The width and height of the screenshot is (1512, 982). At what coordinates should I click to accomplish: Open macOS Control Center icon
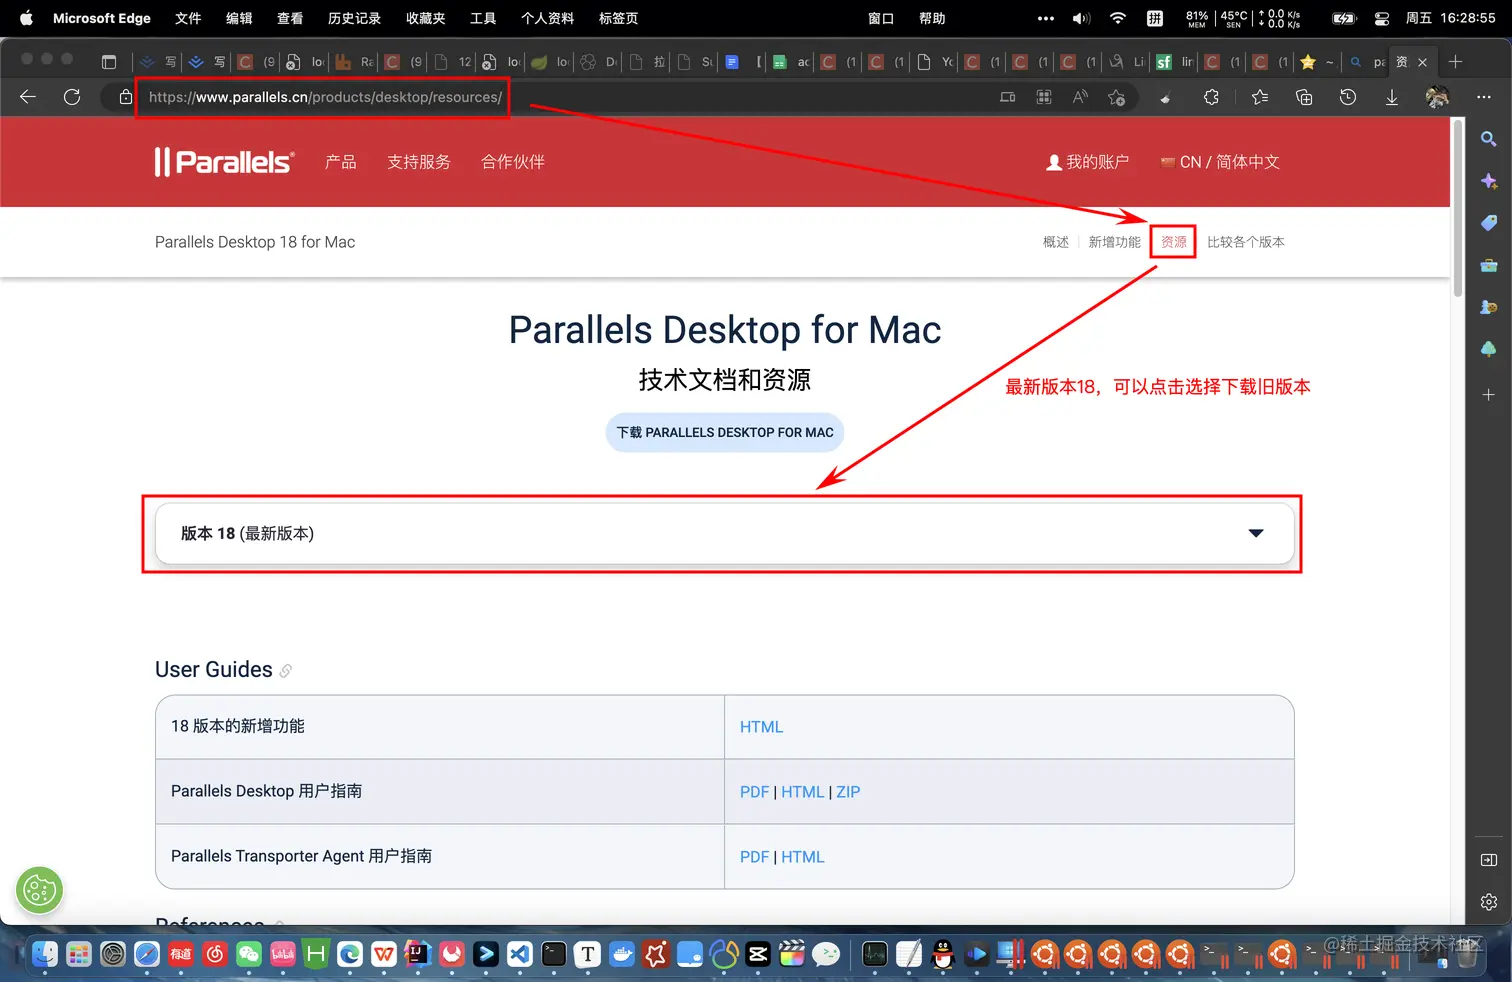(x=1382, y=18)
